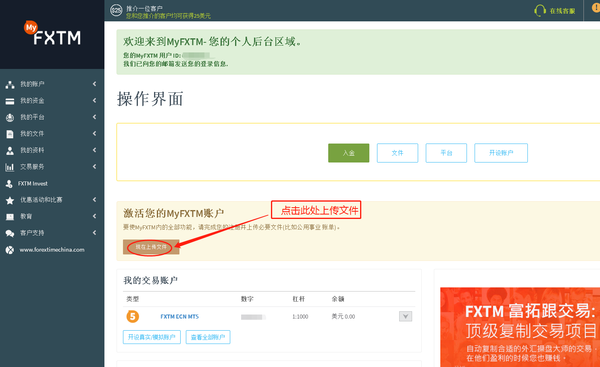Click the 平台 button
Viewport: 600px width, 367px height.
[x=446, y=153]
